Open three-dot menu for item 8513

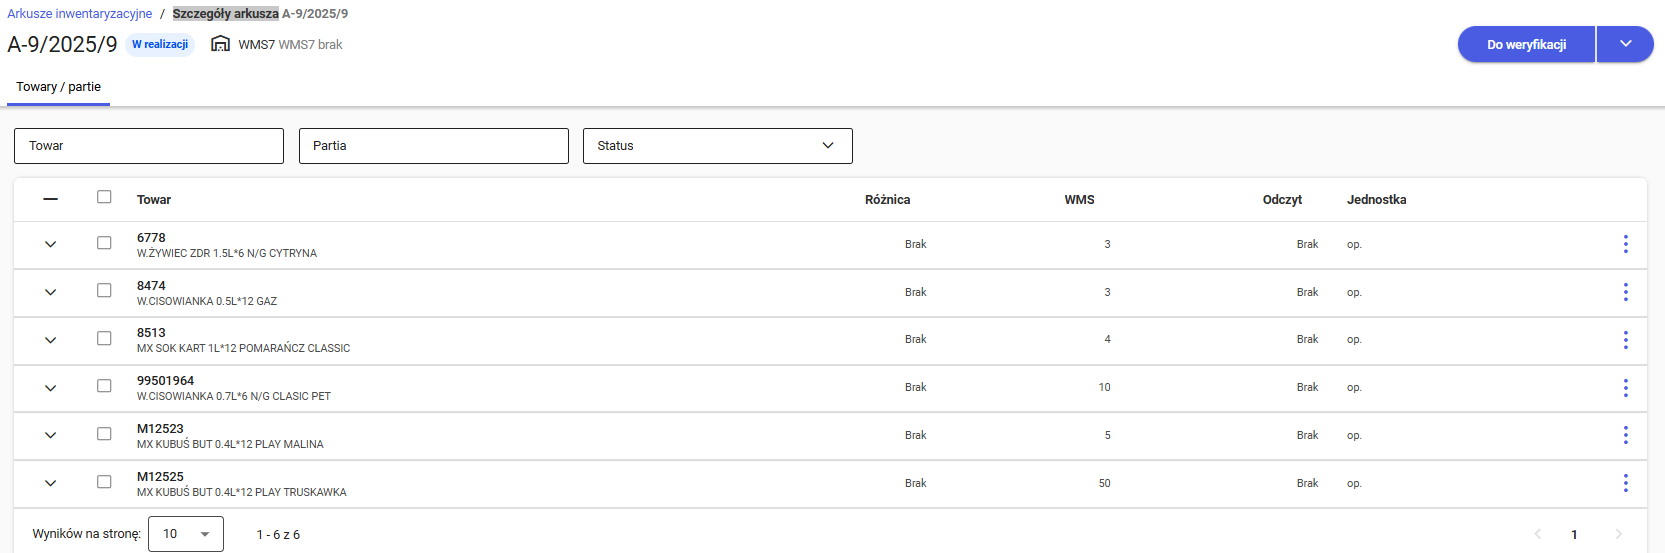coord(1625,340)
